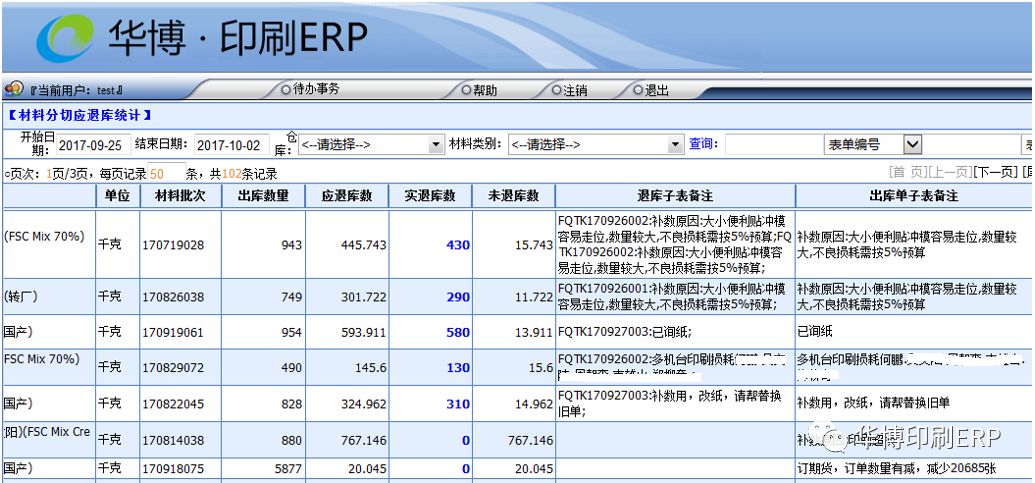Open the 待办事务 menu tab
1035x483 pixels.
pos(310,90)
